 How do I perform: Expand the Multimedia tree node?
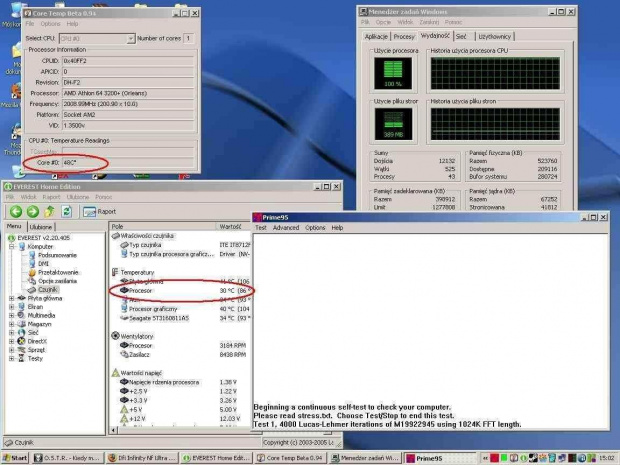(x=11, y=315)
